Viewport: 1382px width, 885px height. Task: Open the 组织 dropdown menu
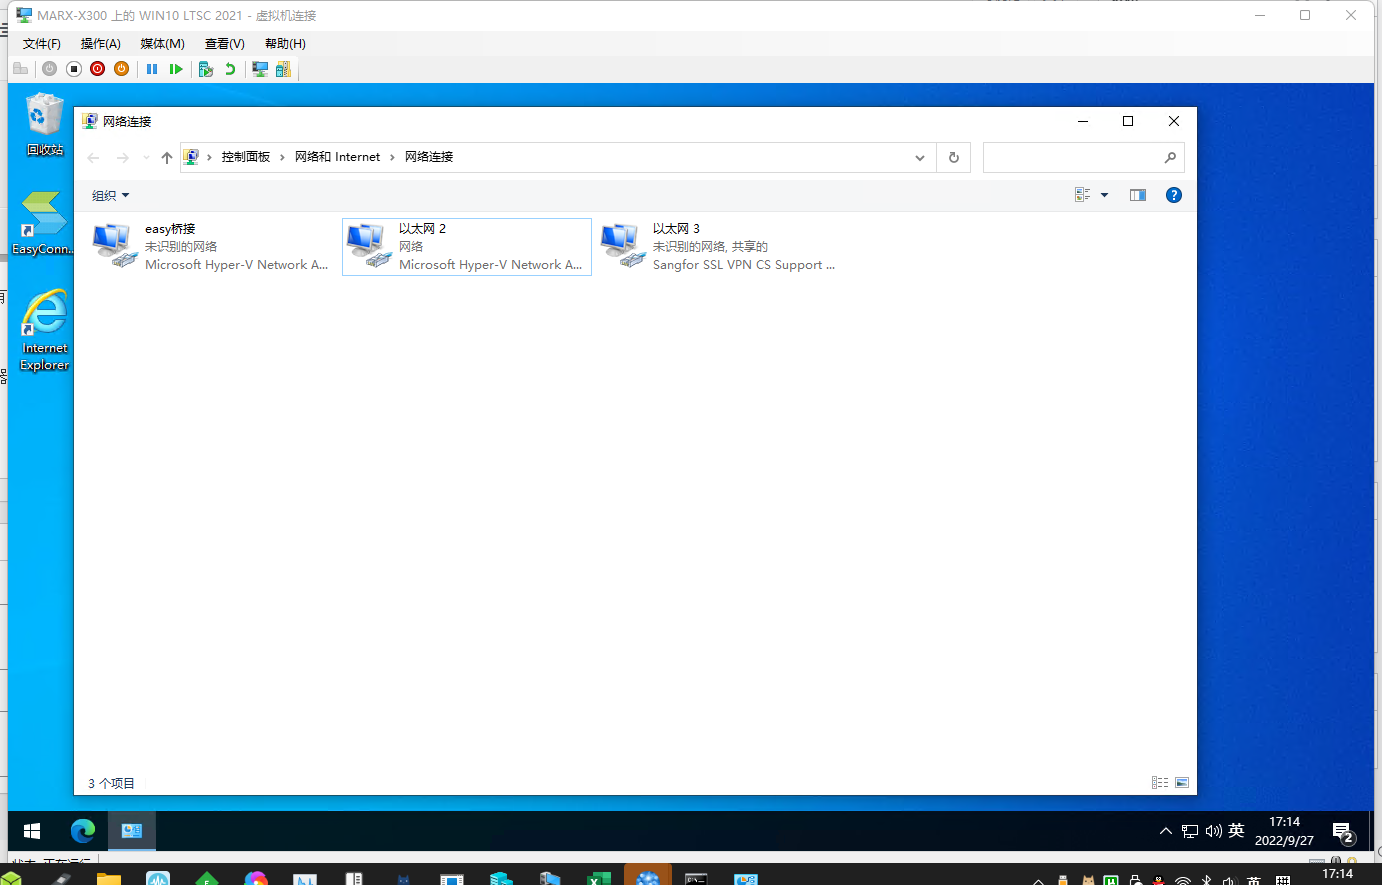point(110,196)
